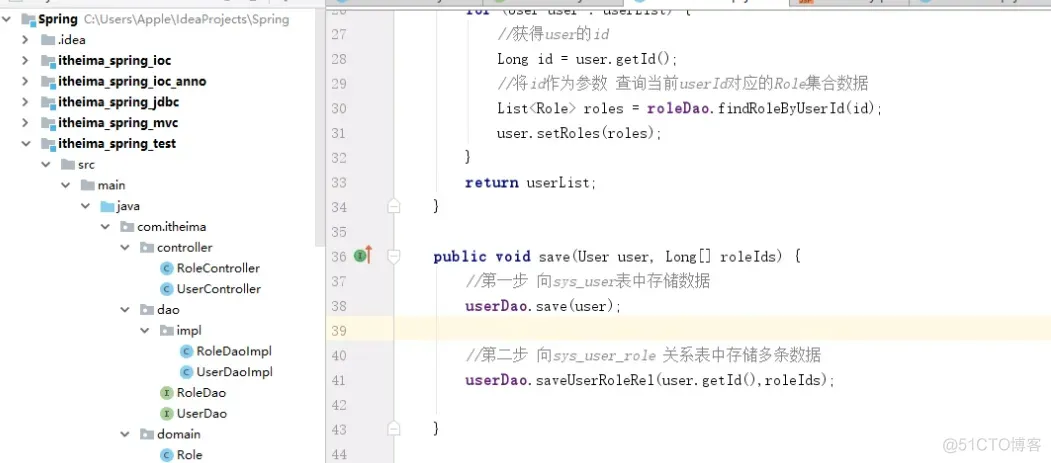1051x463 pixels.
Task: Click the implements-method gutter icon on line 36
Action: coord(363,255)
